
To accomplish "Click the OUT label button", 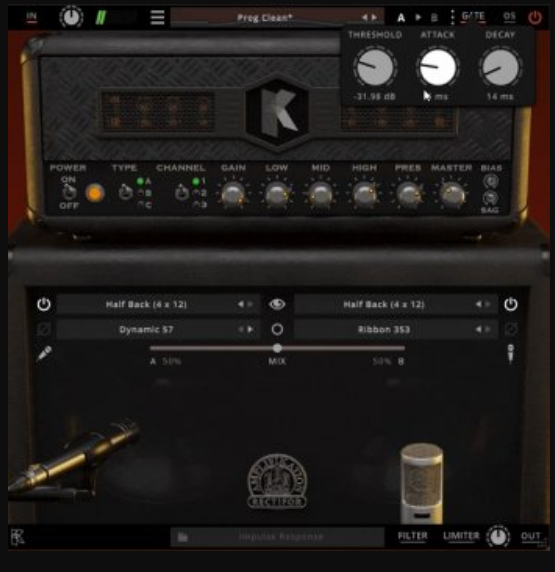I will [531, 536].
